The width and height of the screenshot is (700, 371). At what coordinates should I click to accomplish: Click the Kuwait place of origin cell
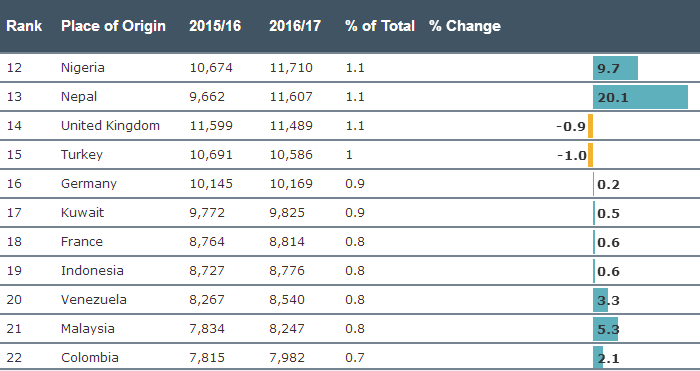[83, 213]
